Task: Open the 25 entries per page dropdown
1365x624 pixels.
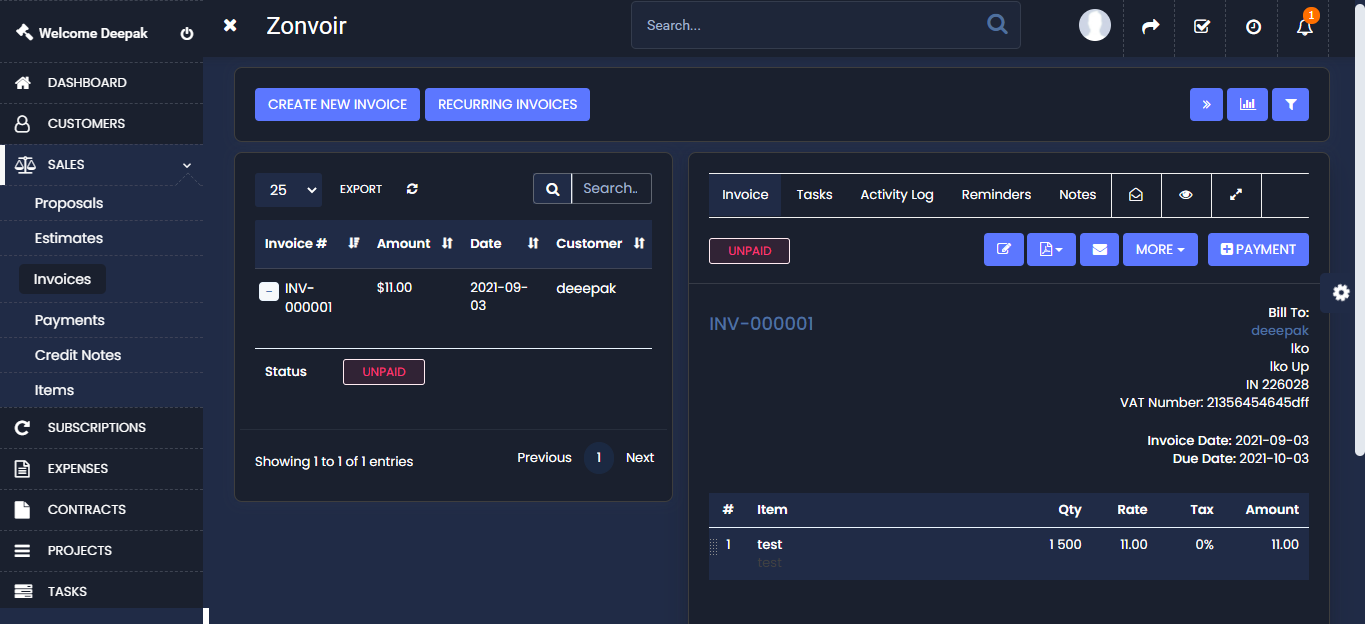Action: [x=288, y=190]
